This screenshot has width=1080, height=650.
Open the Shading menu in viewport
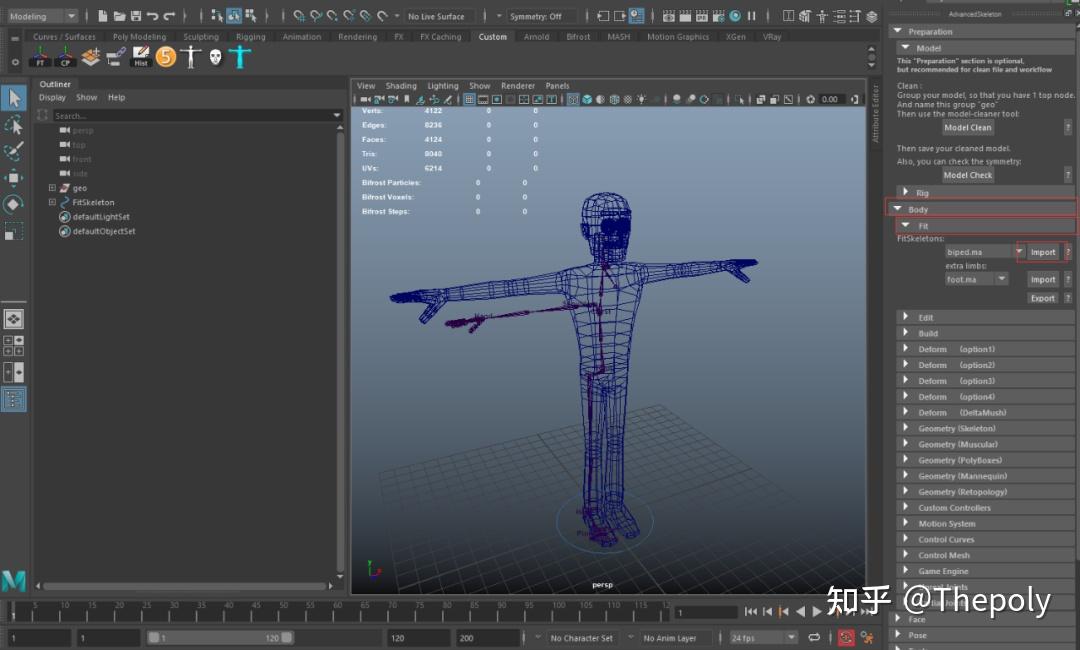tap(401, 86)
